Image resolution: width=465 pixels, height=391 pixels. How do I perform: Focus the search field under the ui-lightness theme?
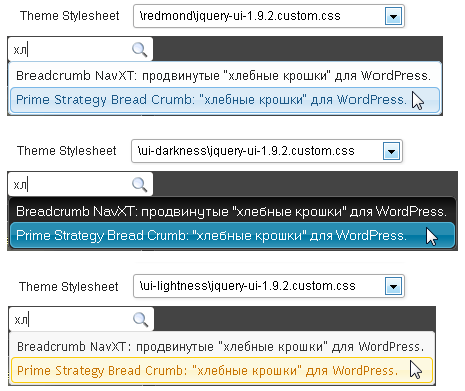pos(81,319)
